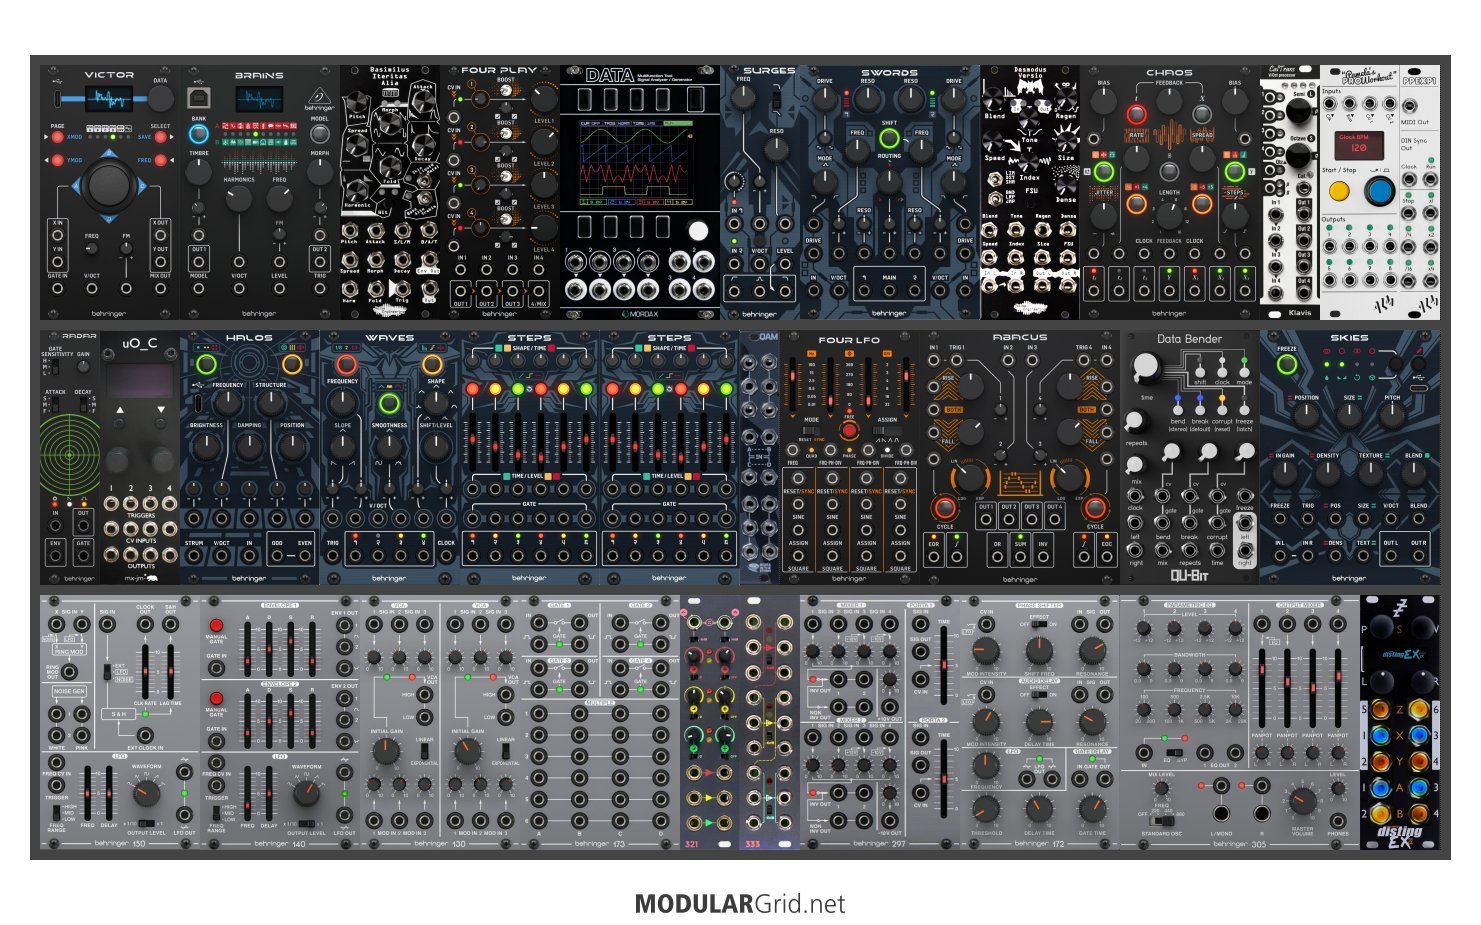Tap the green-ringed button on Halos

pos(206,364)
